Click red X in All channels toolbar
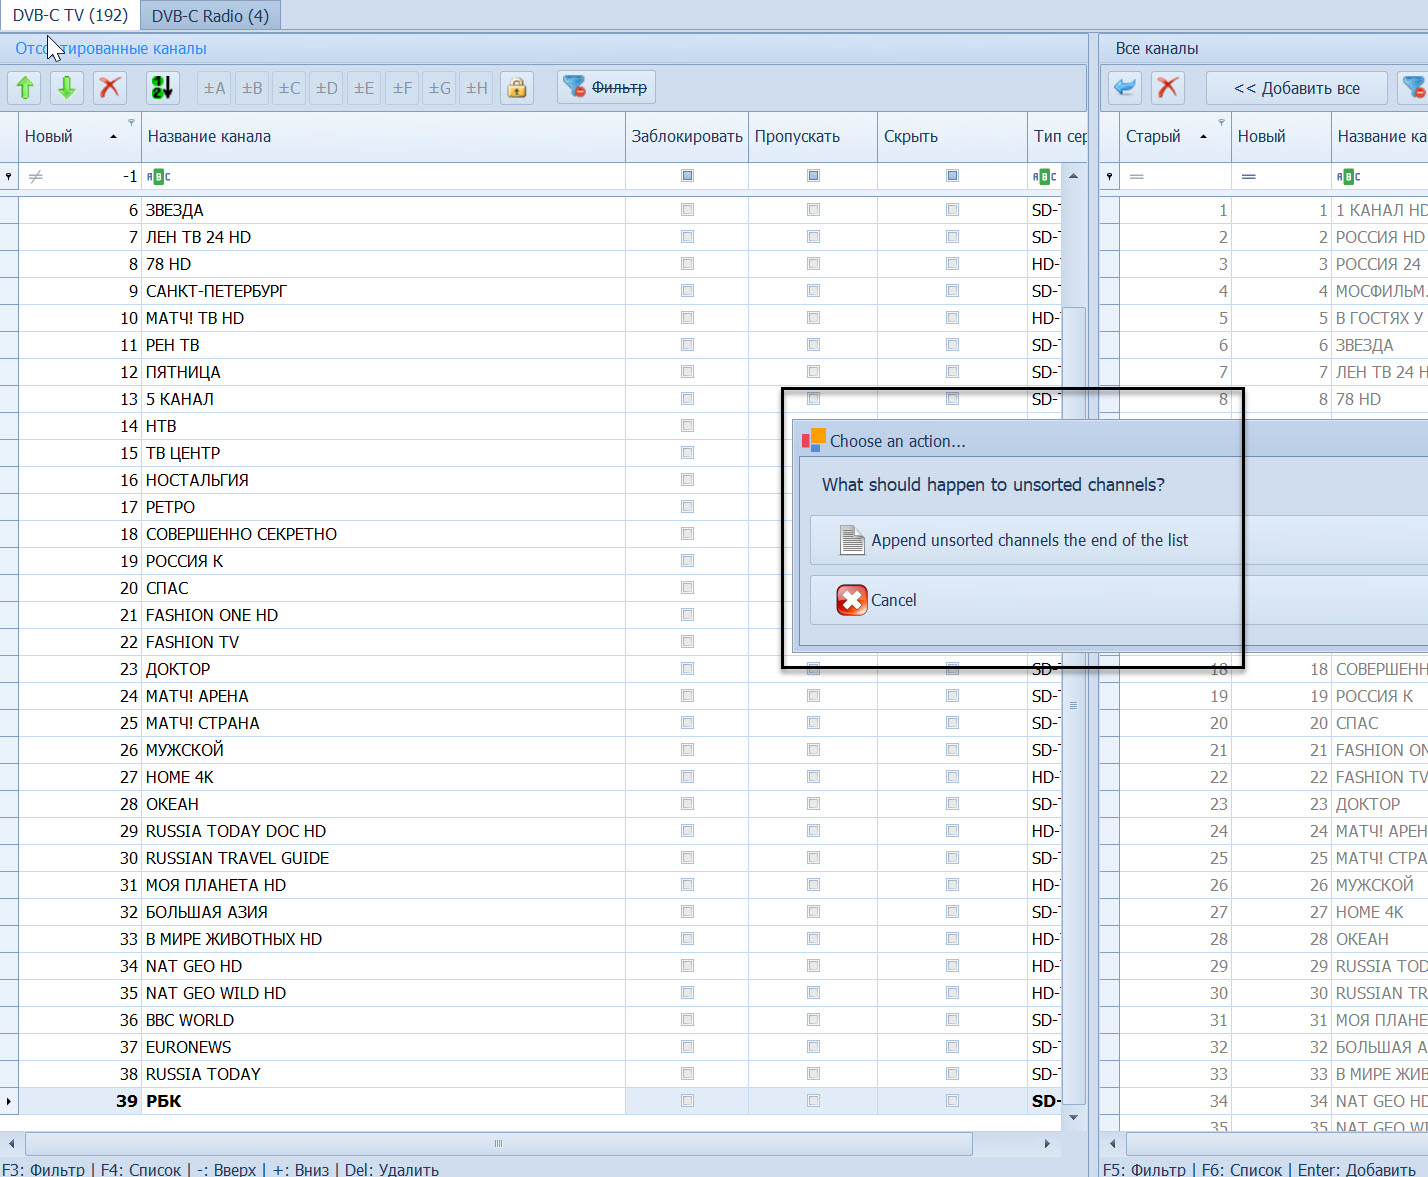This screenshot has width=1428, height=1177. click(x=1167, y=88)
